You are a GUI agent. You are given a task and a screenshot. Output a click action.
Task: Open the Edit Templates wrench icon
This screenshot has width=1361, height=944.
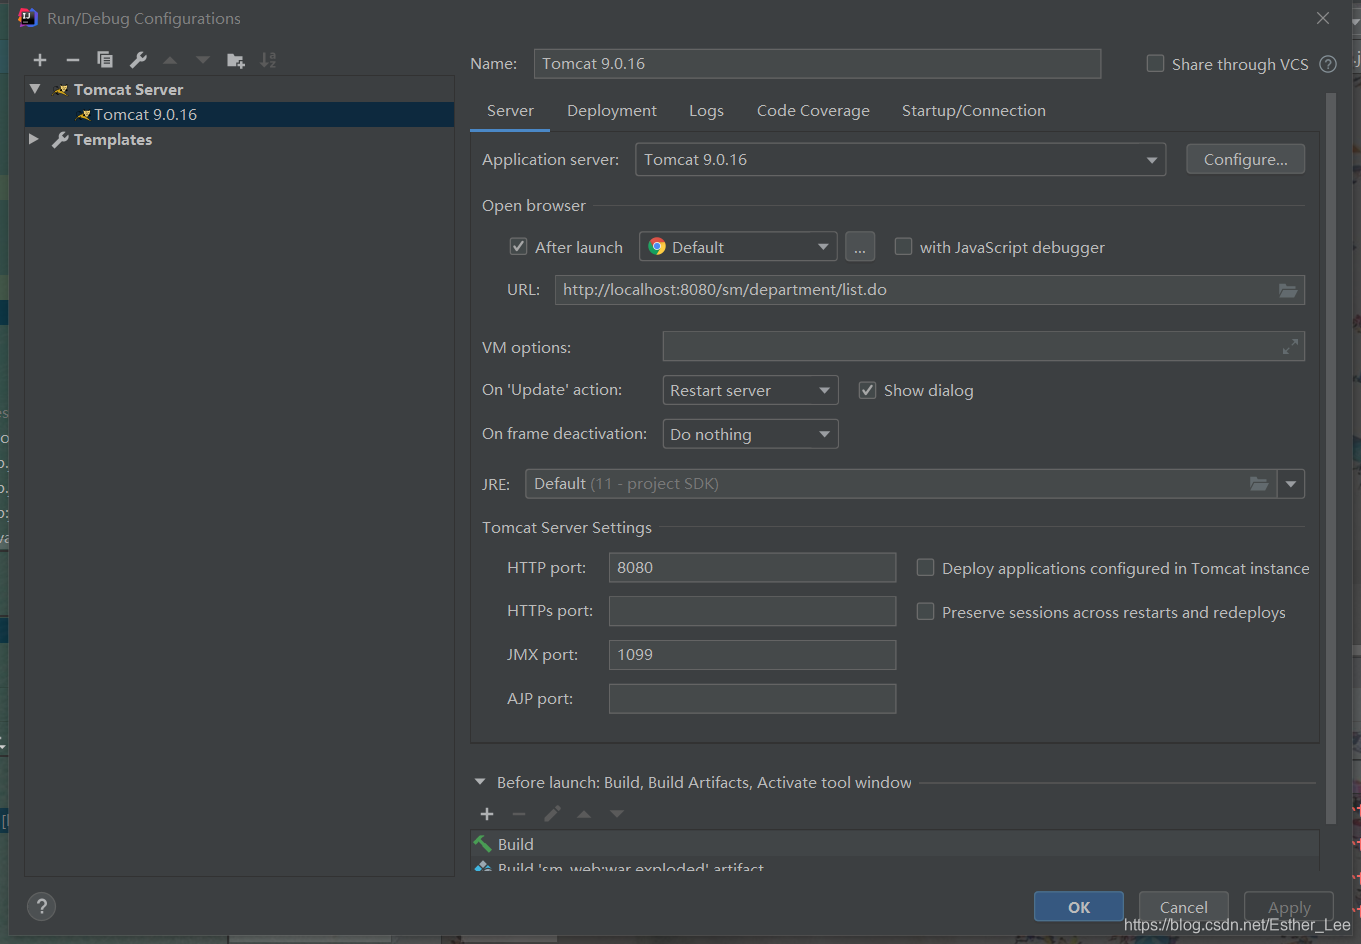138,60
